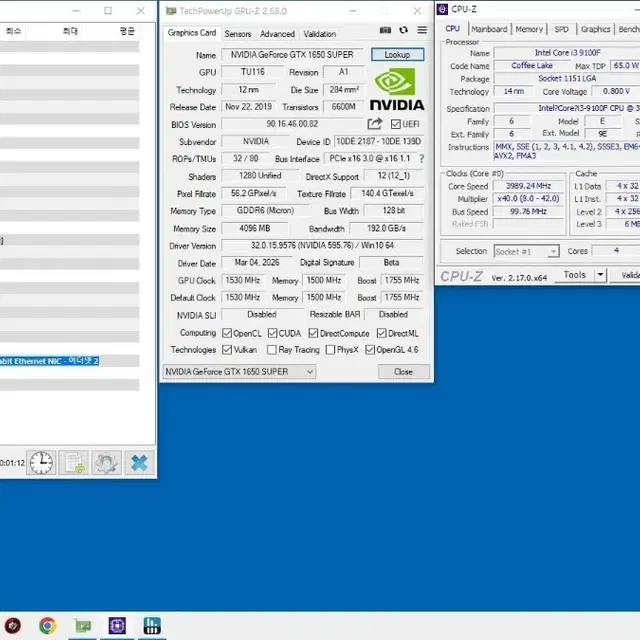The height and width of the screenshot is (640, 640).
Task: Click the Resizable BAR Disabled value
Action: pyautogui.click(x=393, y=314)
